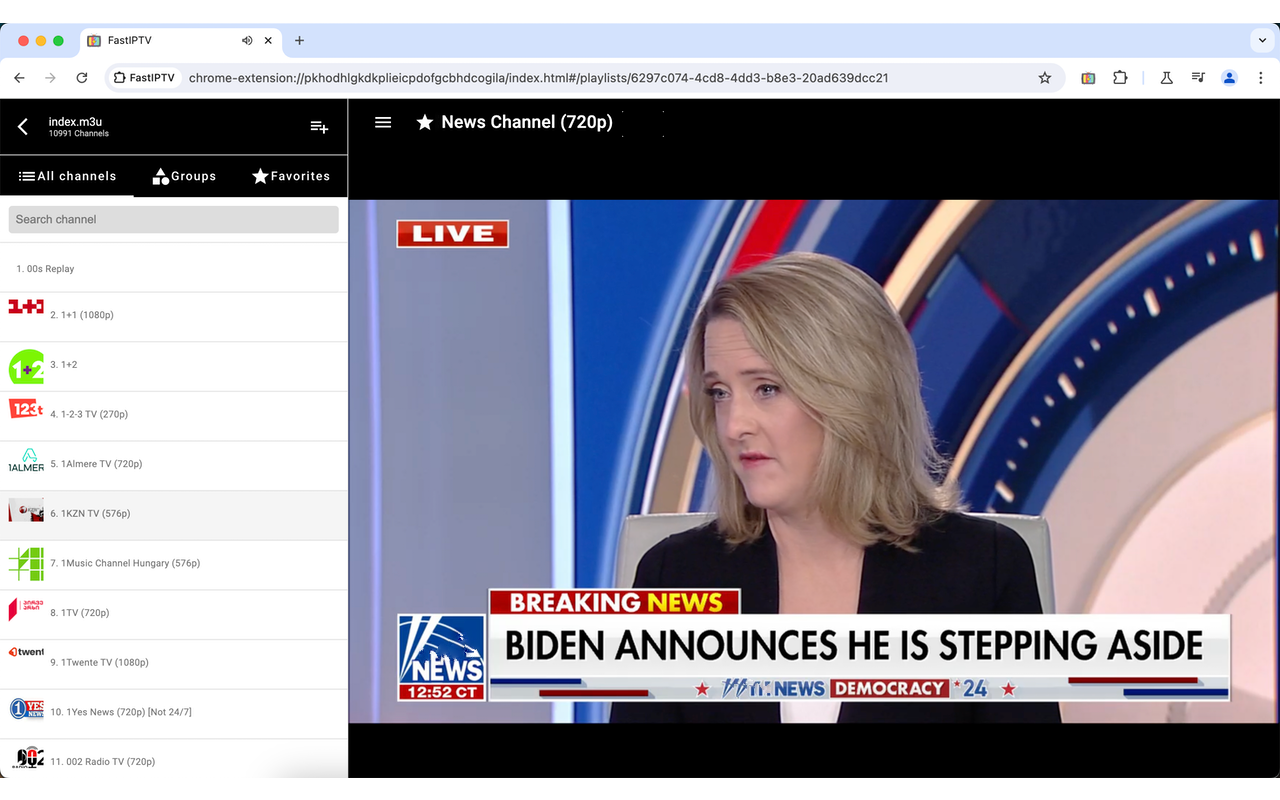
Task: Click the 1+1 channel logo
Action: click(x=26, y=306)
